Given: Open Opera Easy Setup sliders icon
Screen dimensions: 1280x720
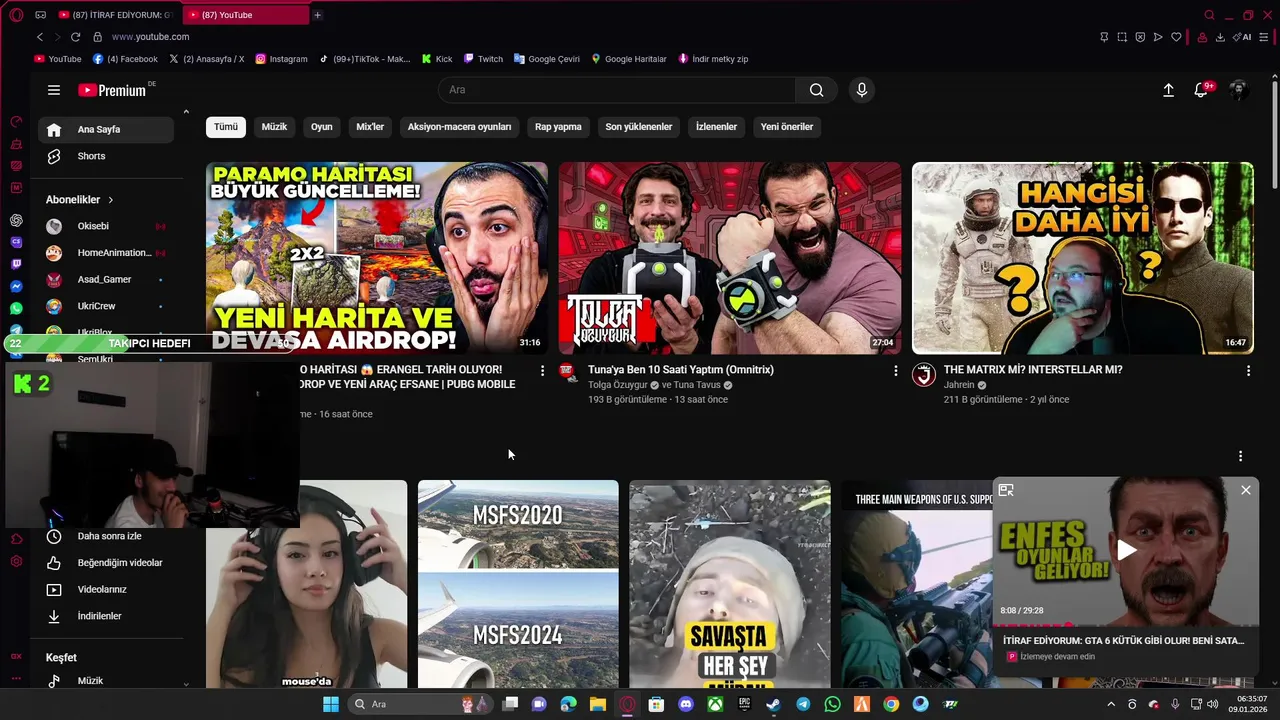Looking at the screenshot, I should point(1264,37).
